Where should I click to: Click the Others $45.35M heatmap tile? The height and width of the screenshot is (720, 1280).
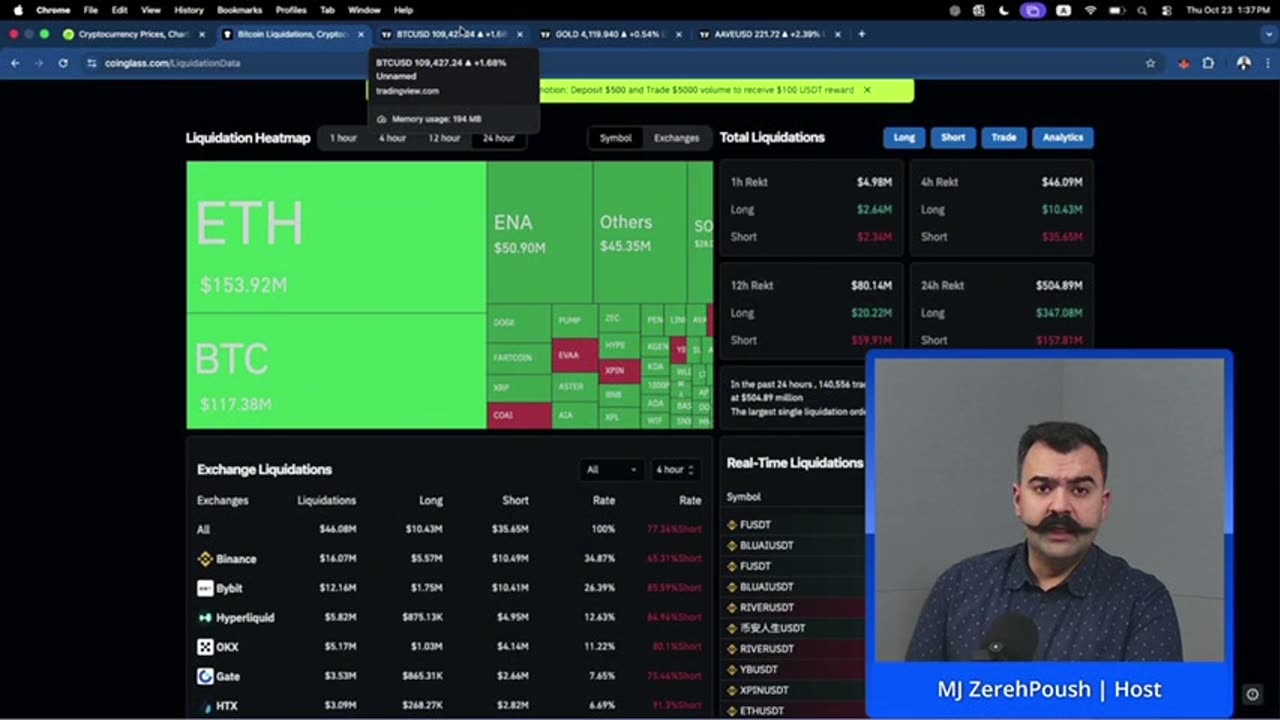pyautogui.click(x=639, y=235)
